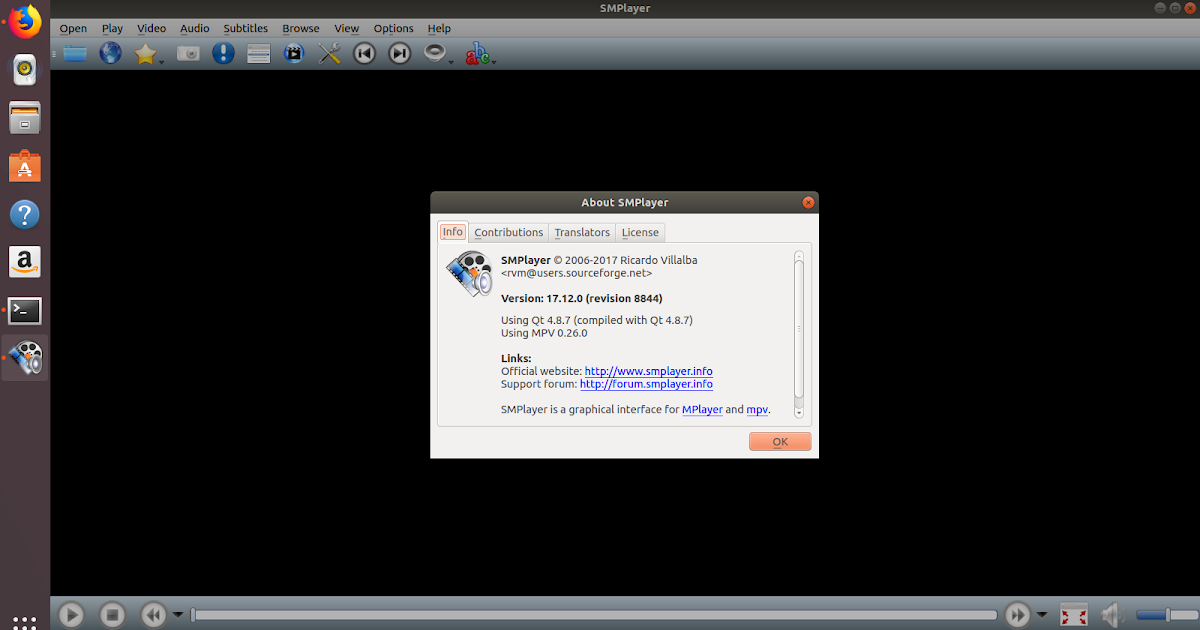Skip to next chapter in the toolbar
The image size is (1200, 630).
(398, 53)
